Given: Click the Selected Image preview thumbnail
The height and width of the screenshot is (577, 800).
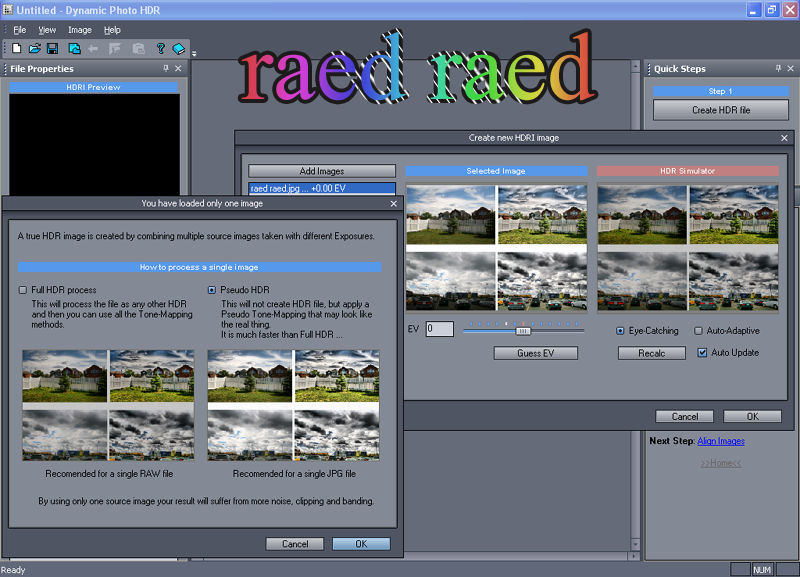Looking at the screenshot, I should tap(496, 247).
